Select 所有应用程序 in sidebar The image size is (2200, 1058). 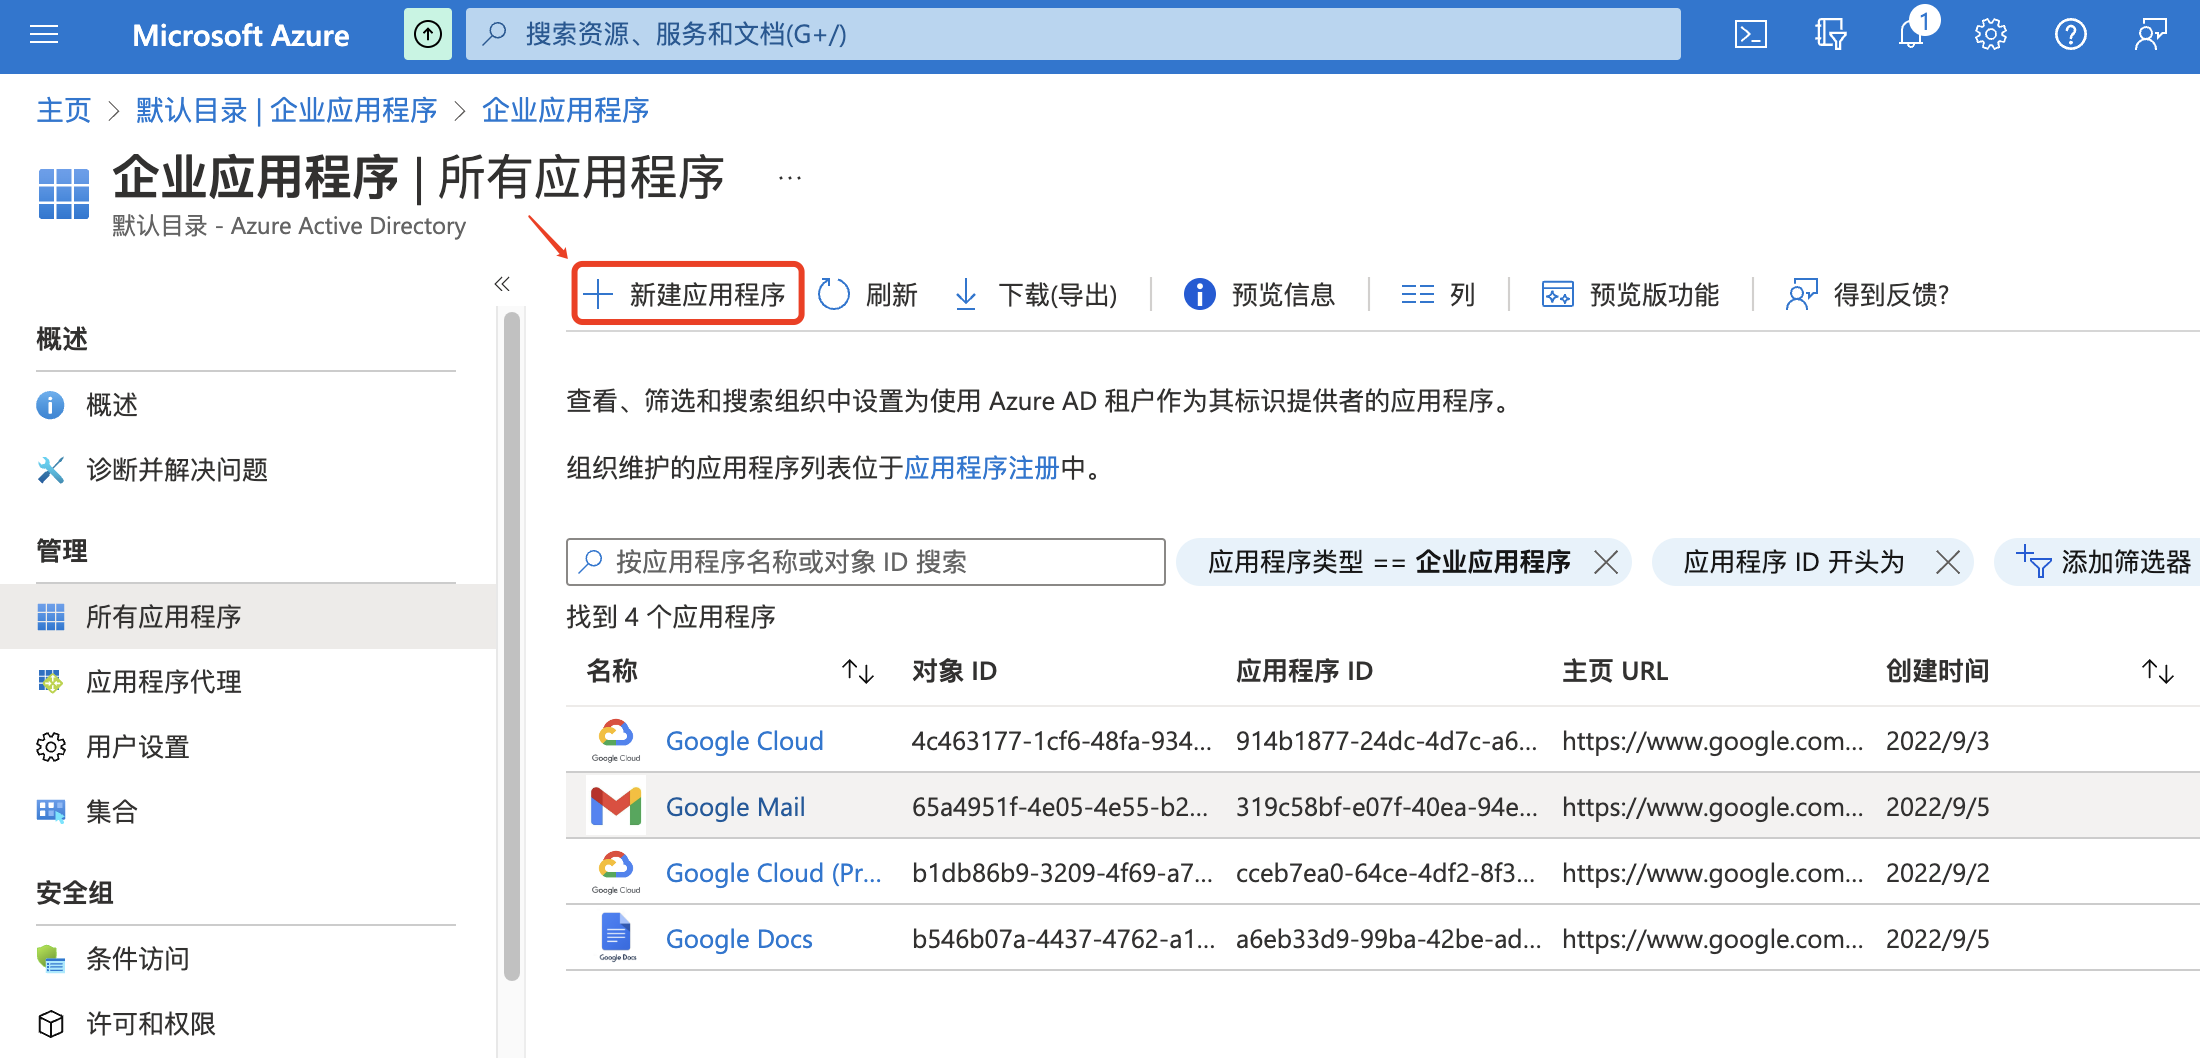pos(248,617)
